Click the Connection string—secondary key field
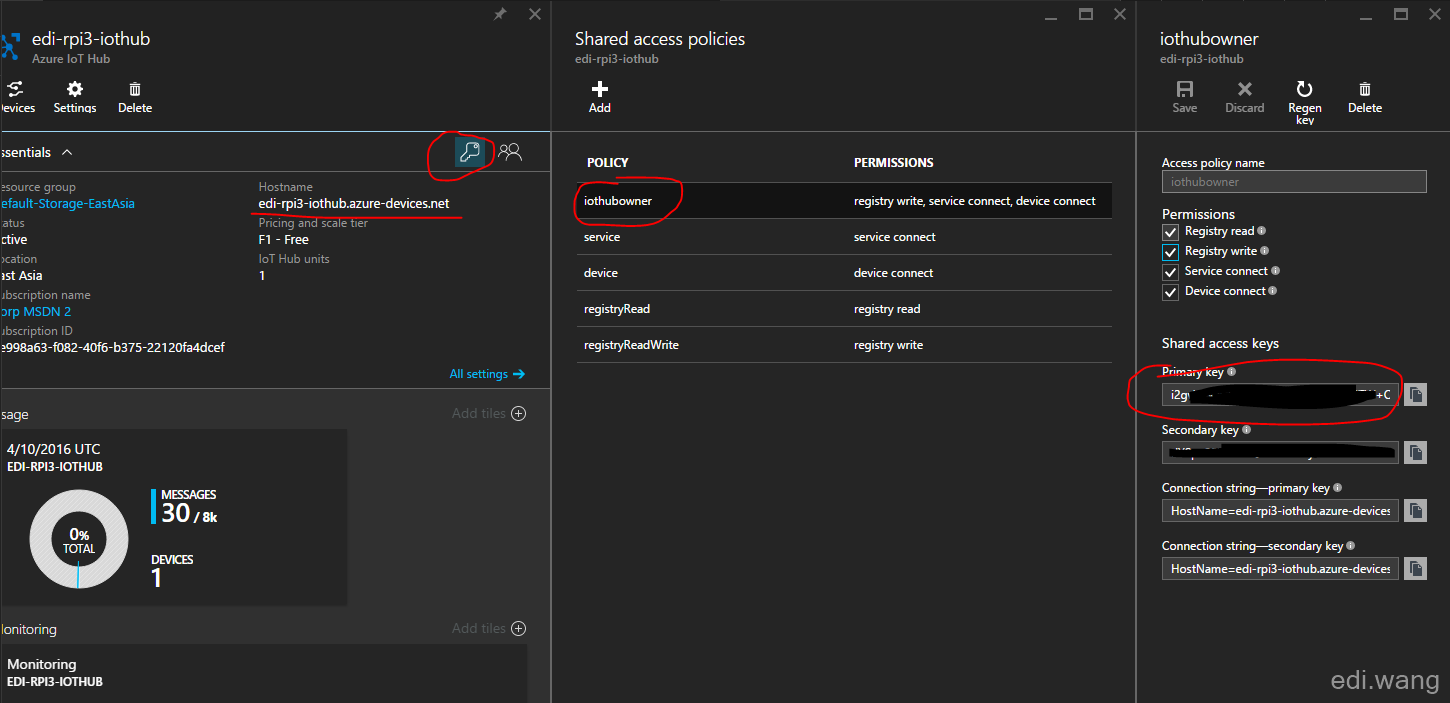This screenshot has height=703, width=1450. [1280, 569]
